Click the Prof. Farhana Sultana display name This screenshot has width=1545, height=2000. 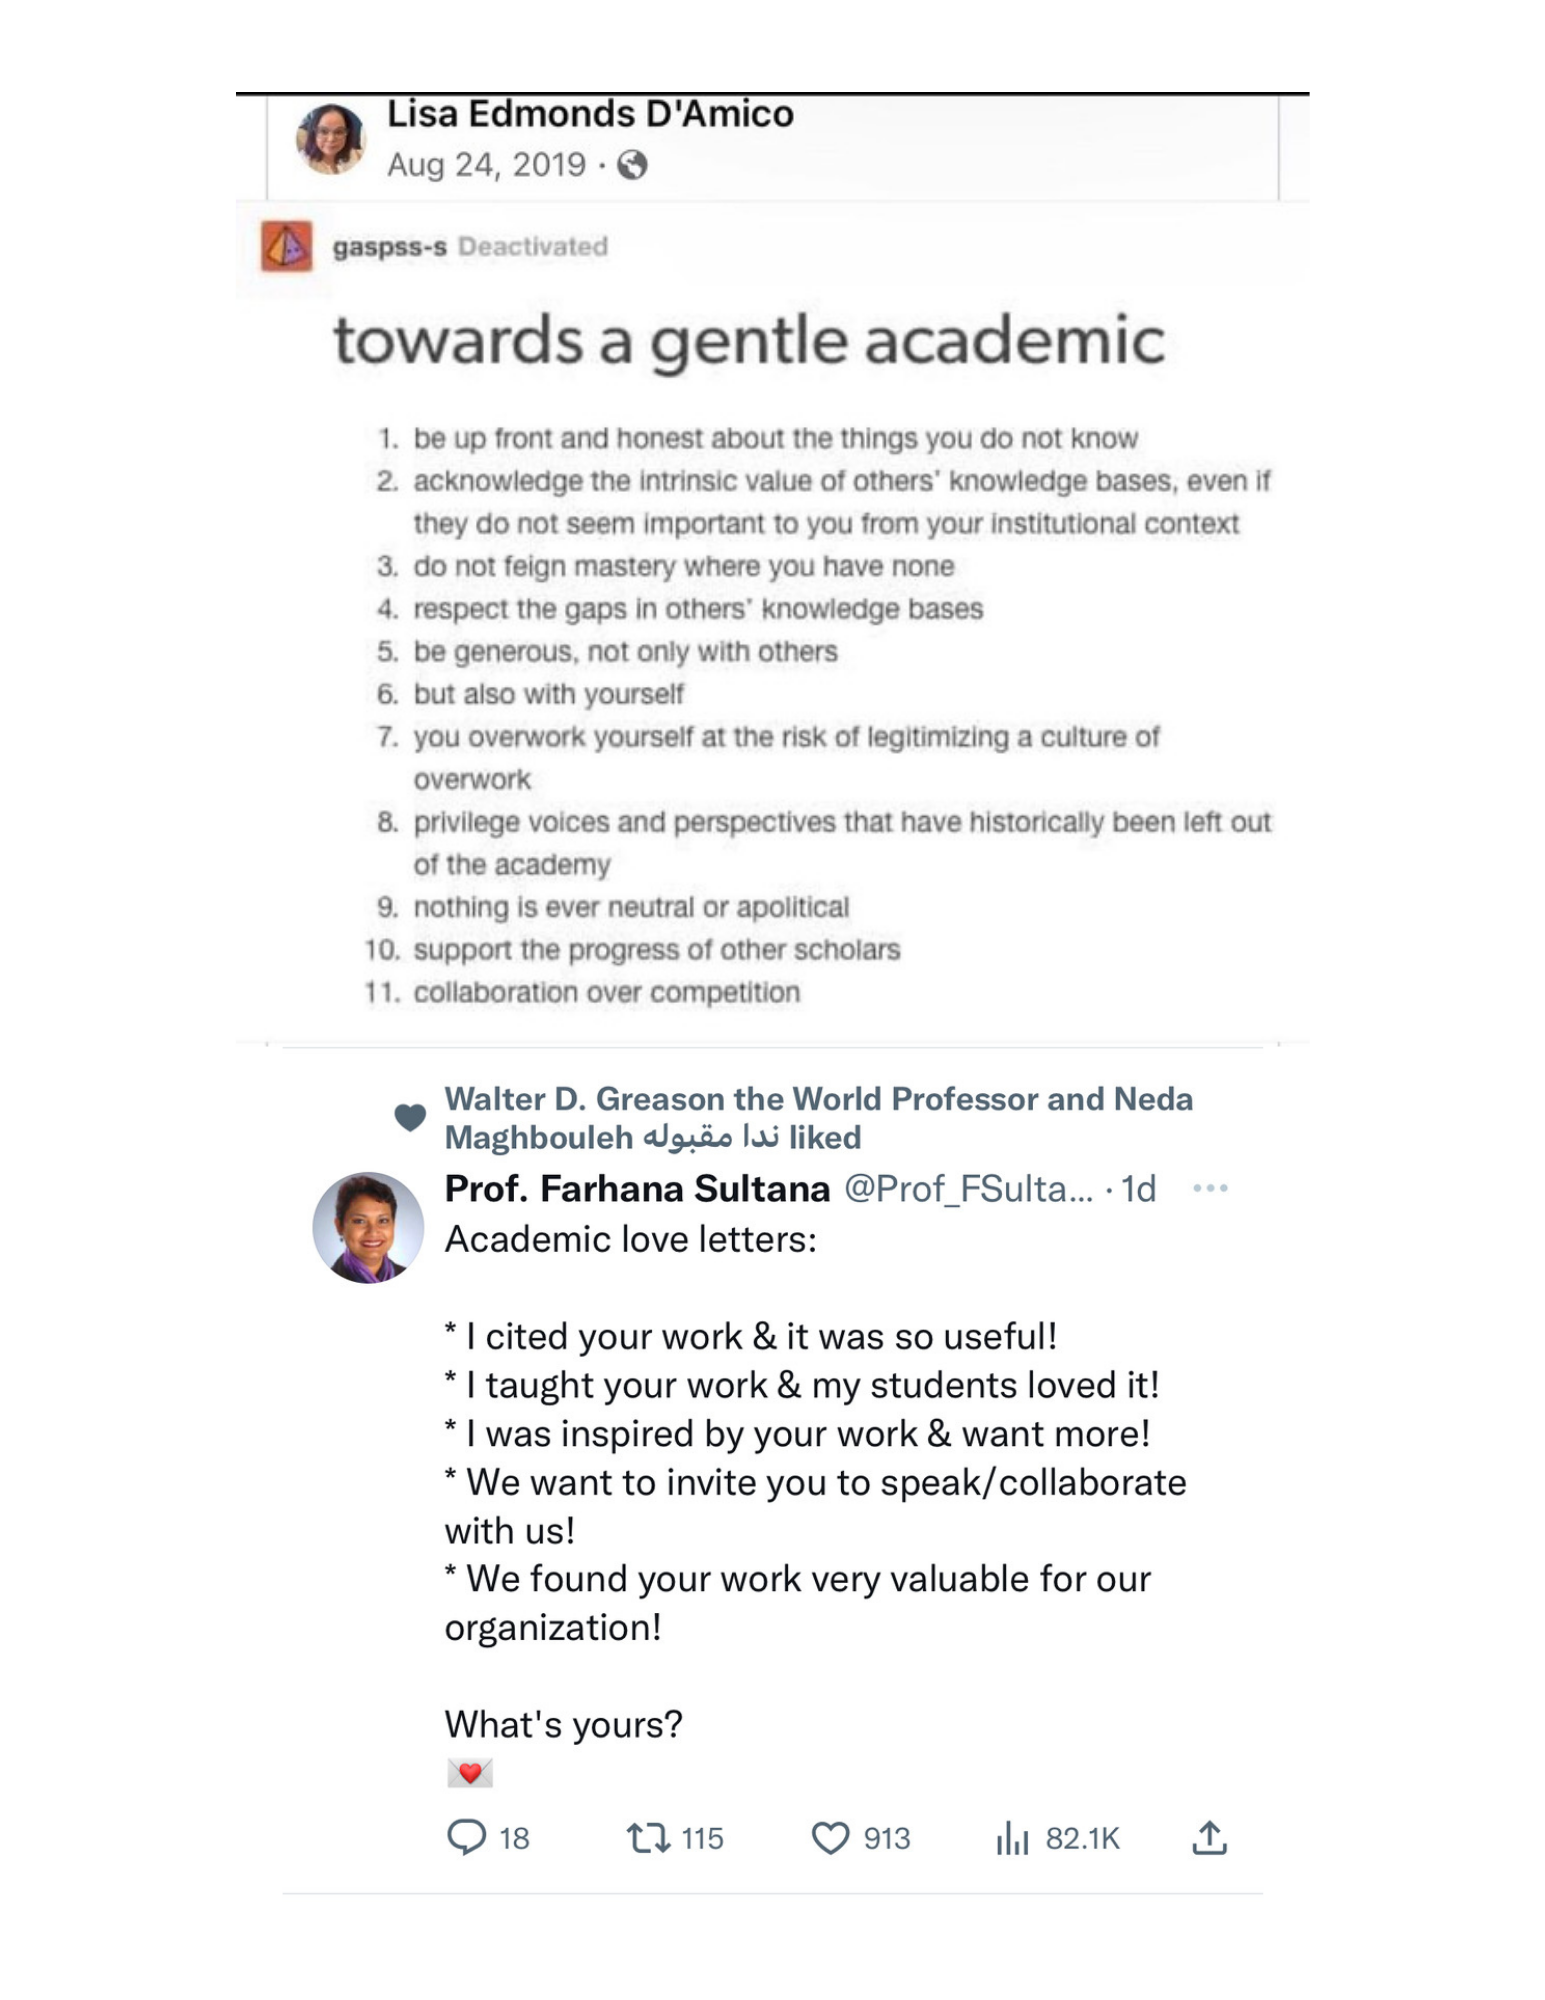coord(637,1188)
